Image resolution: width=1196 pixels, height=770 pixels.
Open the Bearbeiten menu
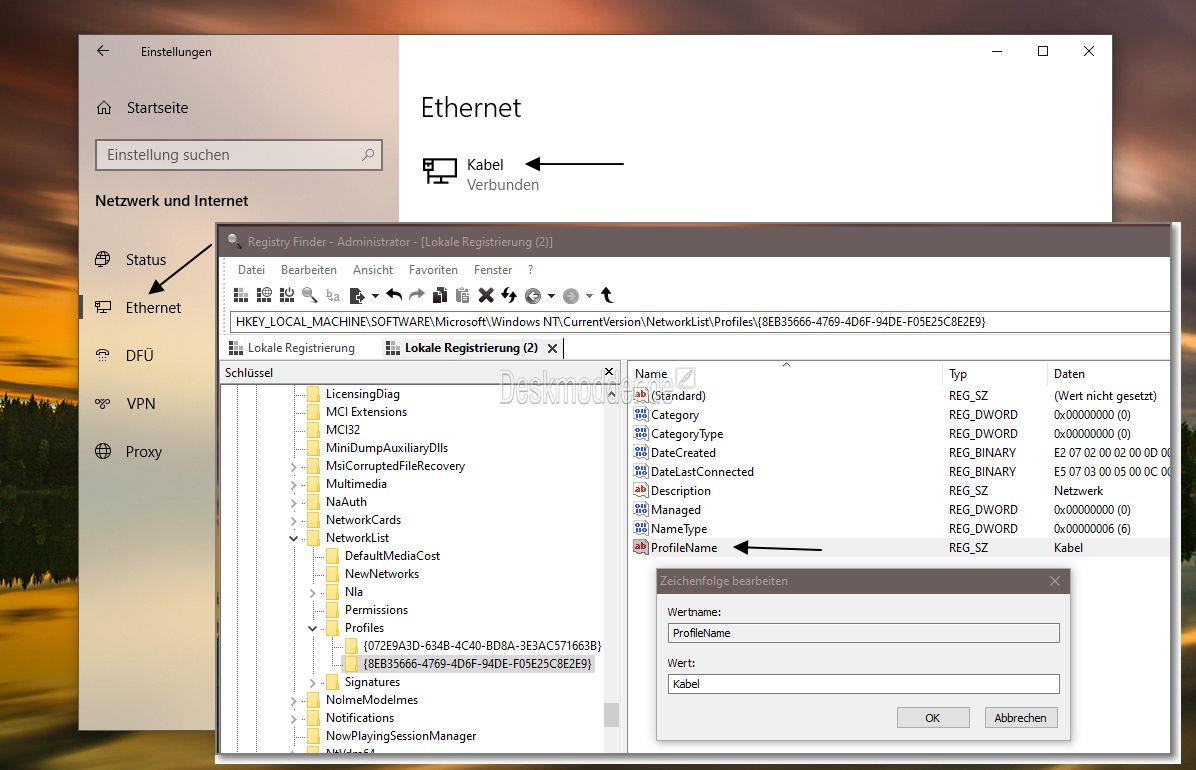[308, 269]
